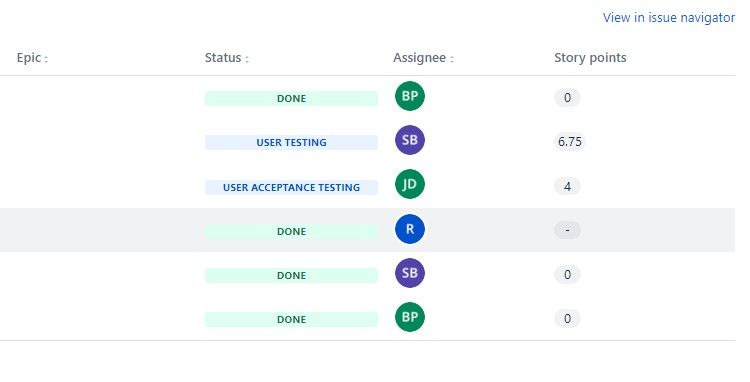Click the 0 story points in the first row
Image resolution: width=750 pixels, height=382 pixels.
point(567,98)
